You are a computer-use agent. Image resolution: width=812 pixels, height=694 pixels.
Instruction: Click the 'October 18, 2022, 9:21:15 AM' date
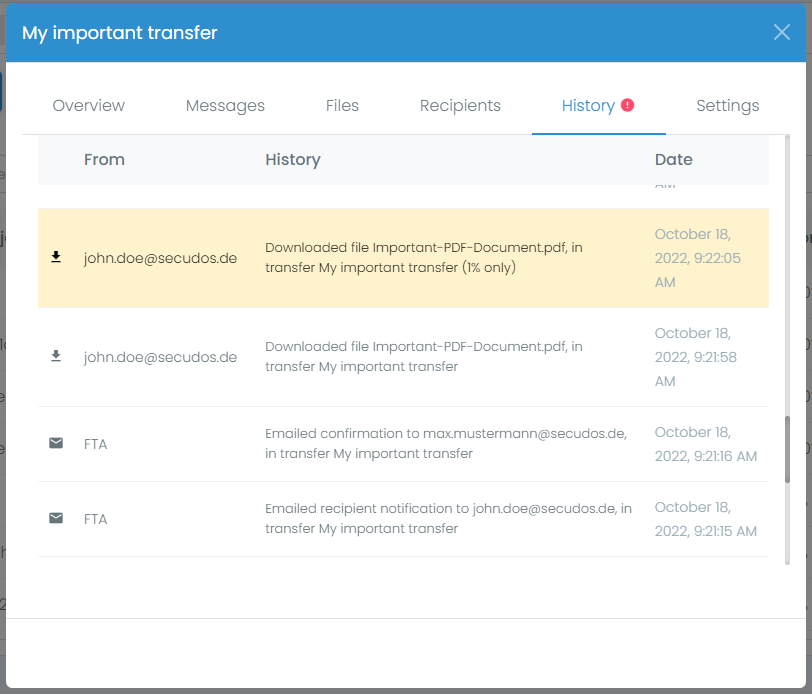point(705,519)
